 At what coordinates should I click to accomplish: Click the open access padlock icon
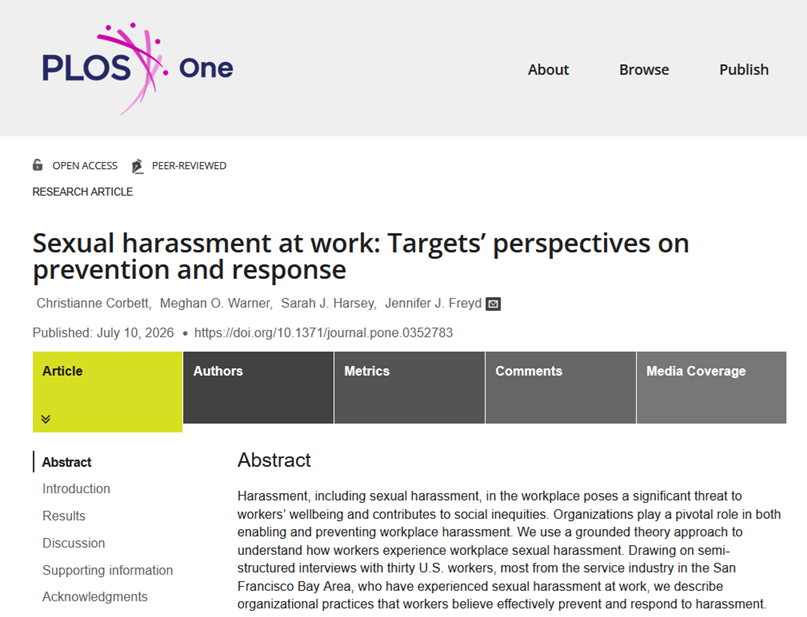coord(38,165)
